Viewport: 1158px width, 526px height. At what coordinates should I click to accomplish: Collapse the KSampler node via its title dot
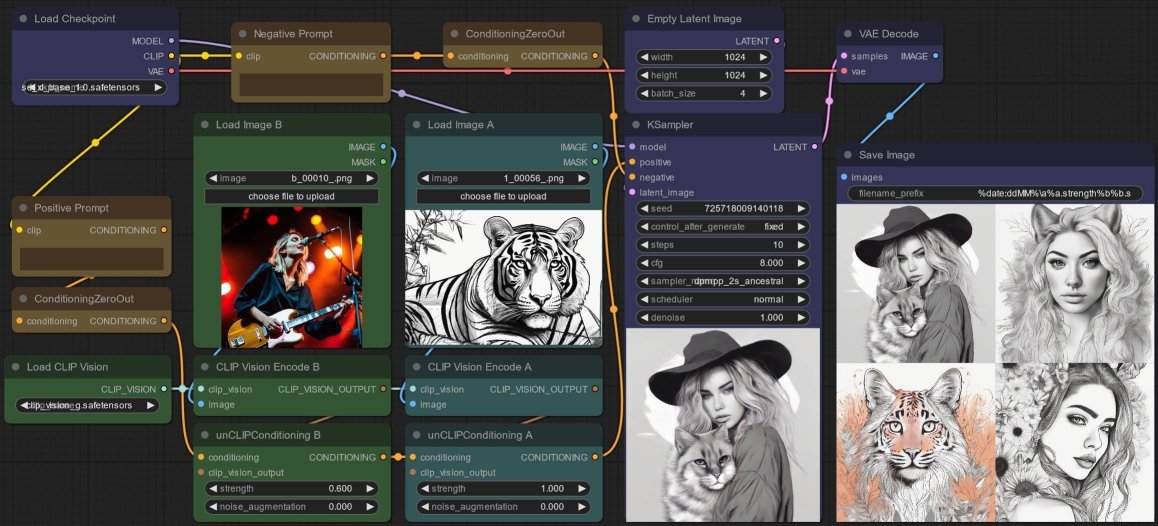click(x=636, y=125)
